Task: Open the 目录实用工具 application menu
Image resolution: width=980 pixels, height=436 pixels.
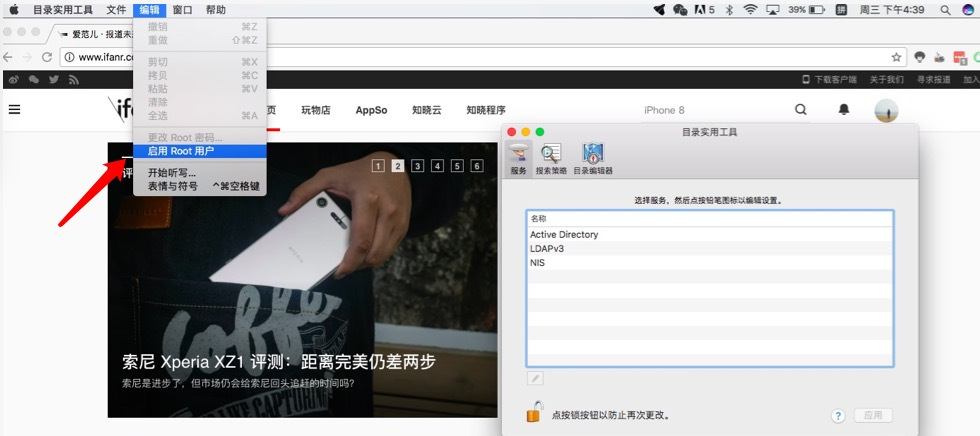Action: [62, 9]
